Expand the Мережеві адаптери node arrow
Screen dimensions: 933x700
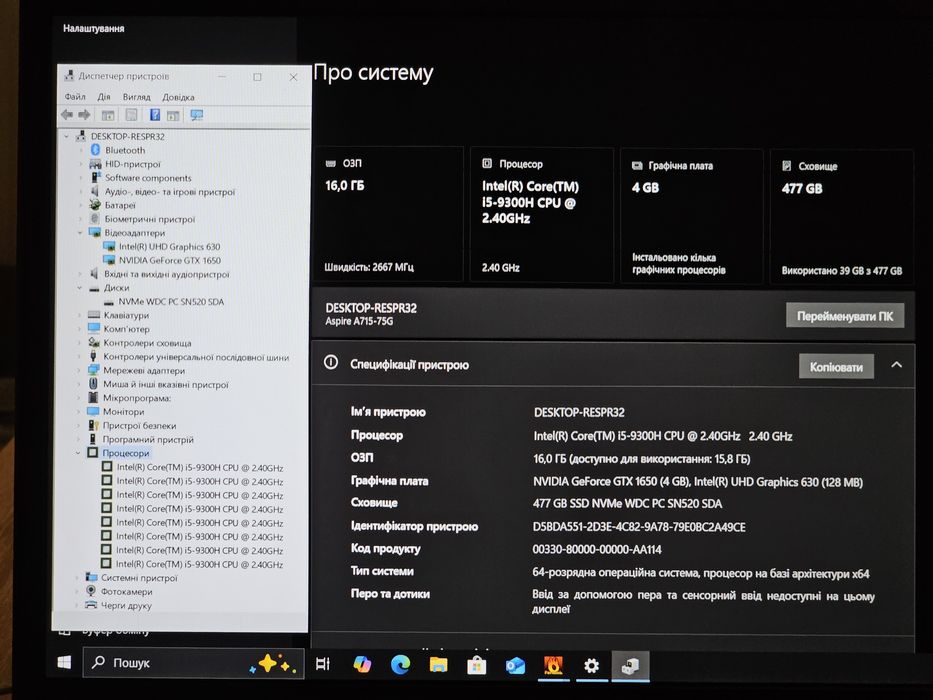[x=79, y=370]
